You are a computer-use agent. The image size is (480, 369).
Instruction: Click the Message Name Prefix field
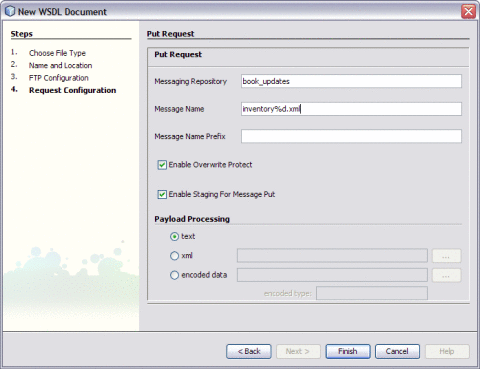351,136
